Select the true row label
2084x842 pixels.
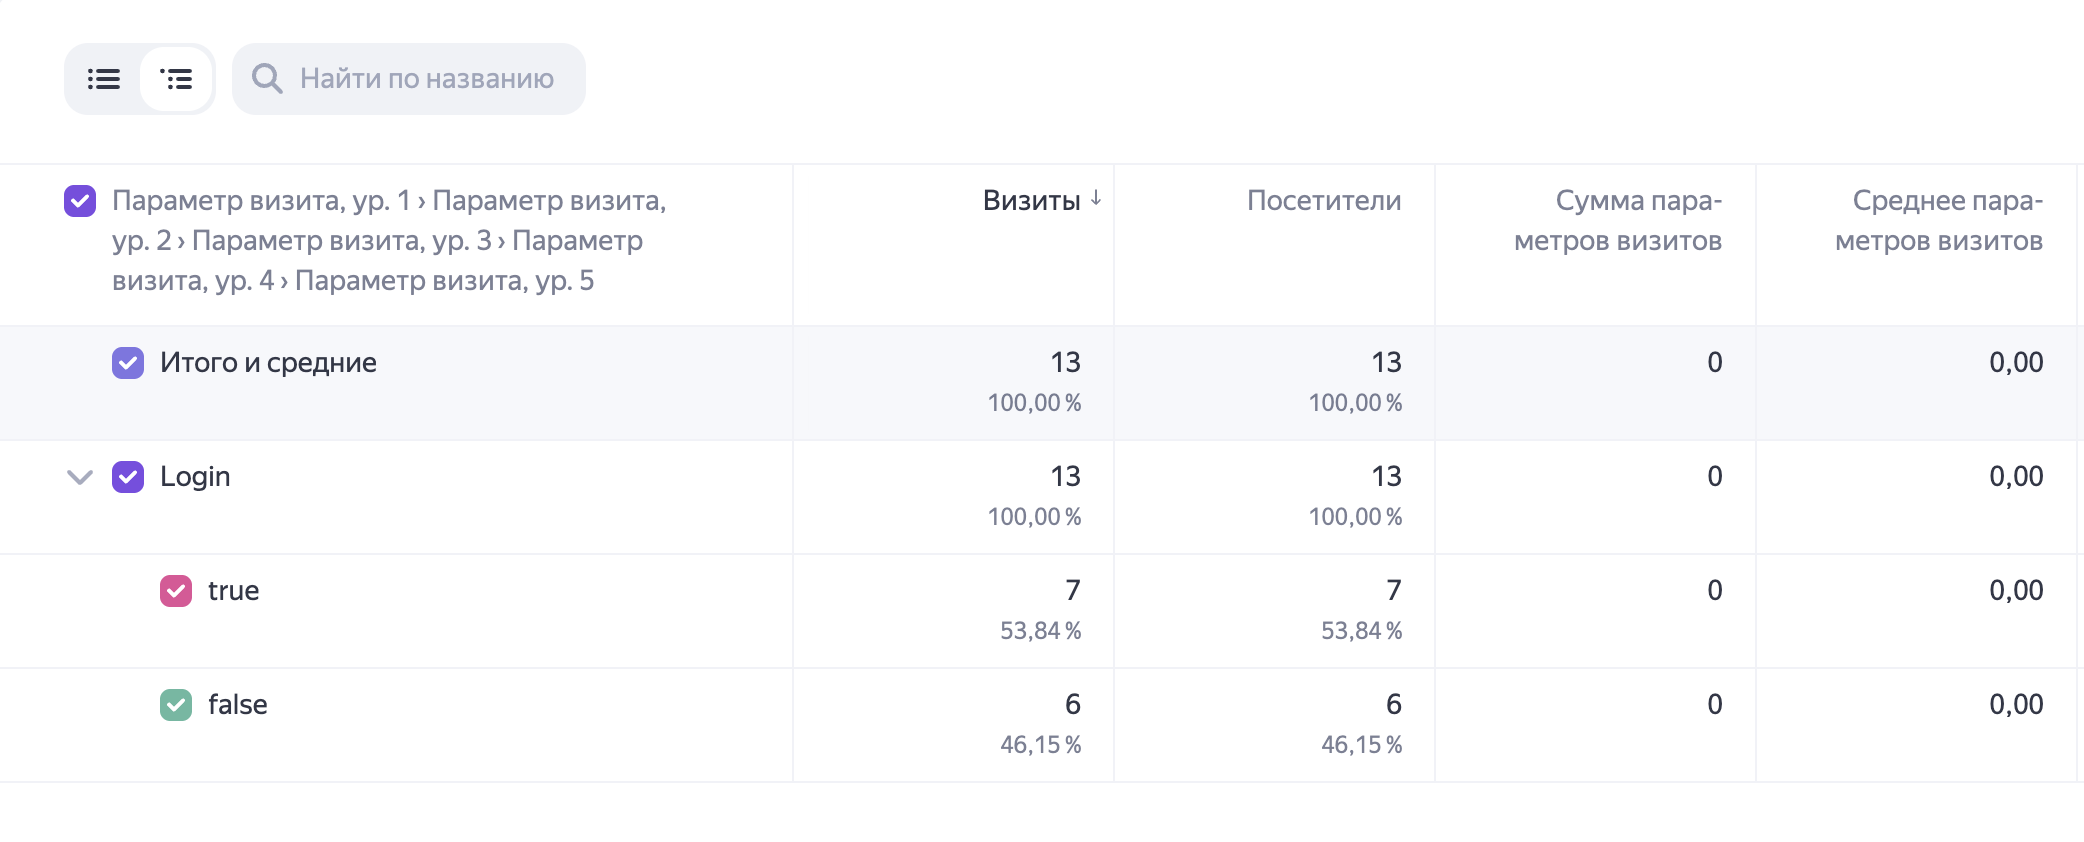pos(234,591)
